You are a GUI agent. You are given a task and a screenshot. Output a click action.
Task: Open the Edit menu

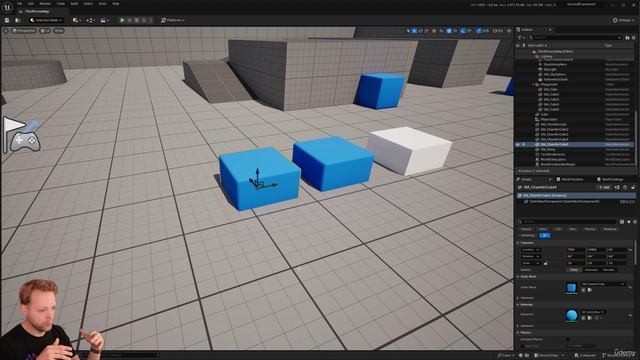31,4
